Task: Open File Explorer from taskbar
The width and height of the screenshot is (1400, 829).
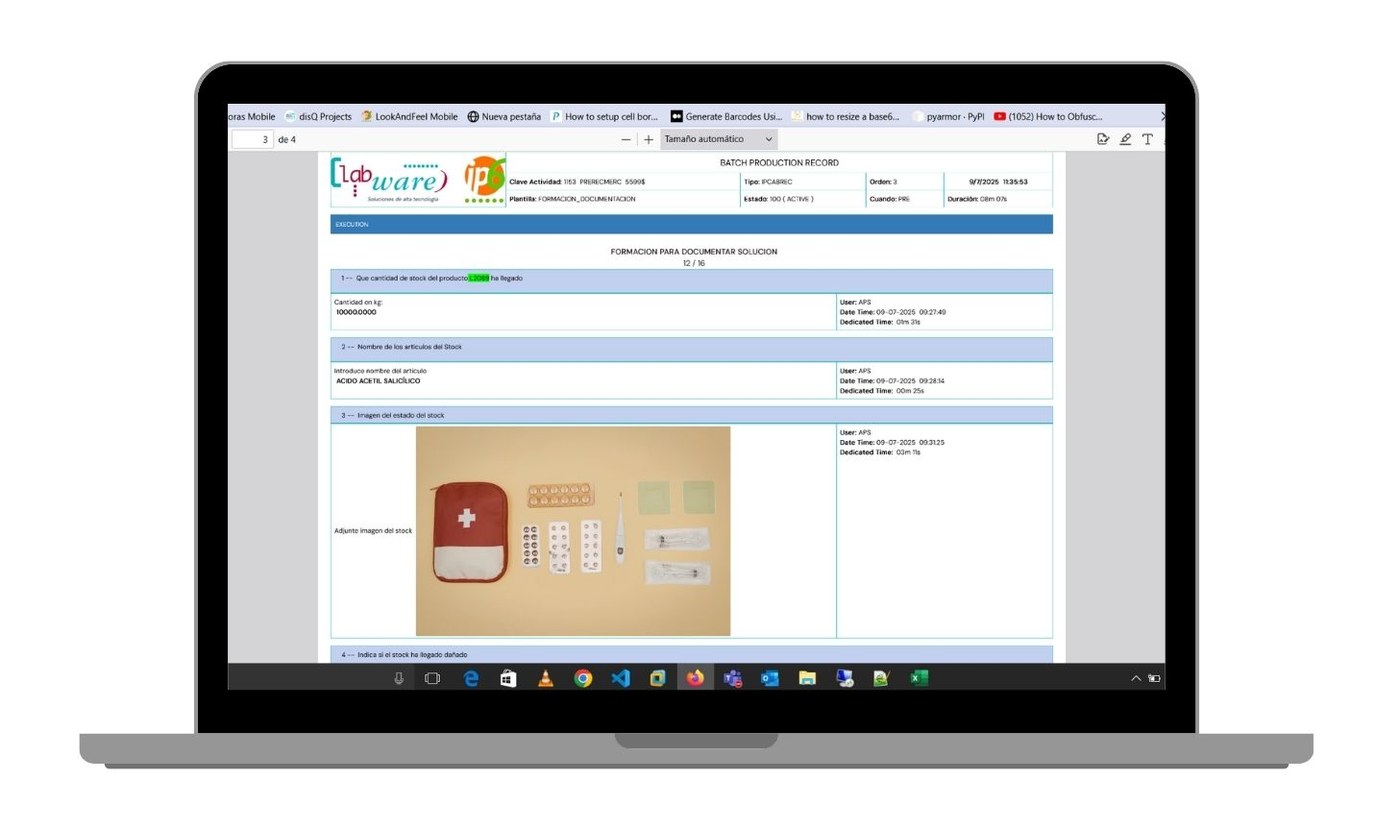Action: coord(807,678)
